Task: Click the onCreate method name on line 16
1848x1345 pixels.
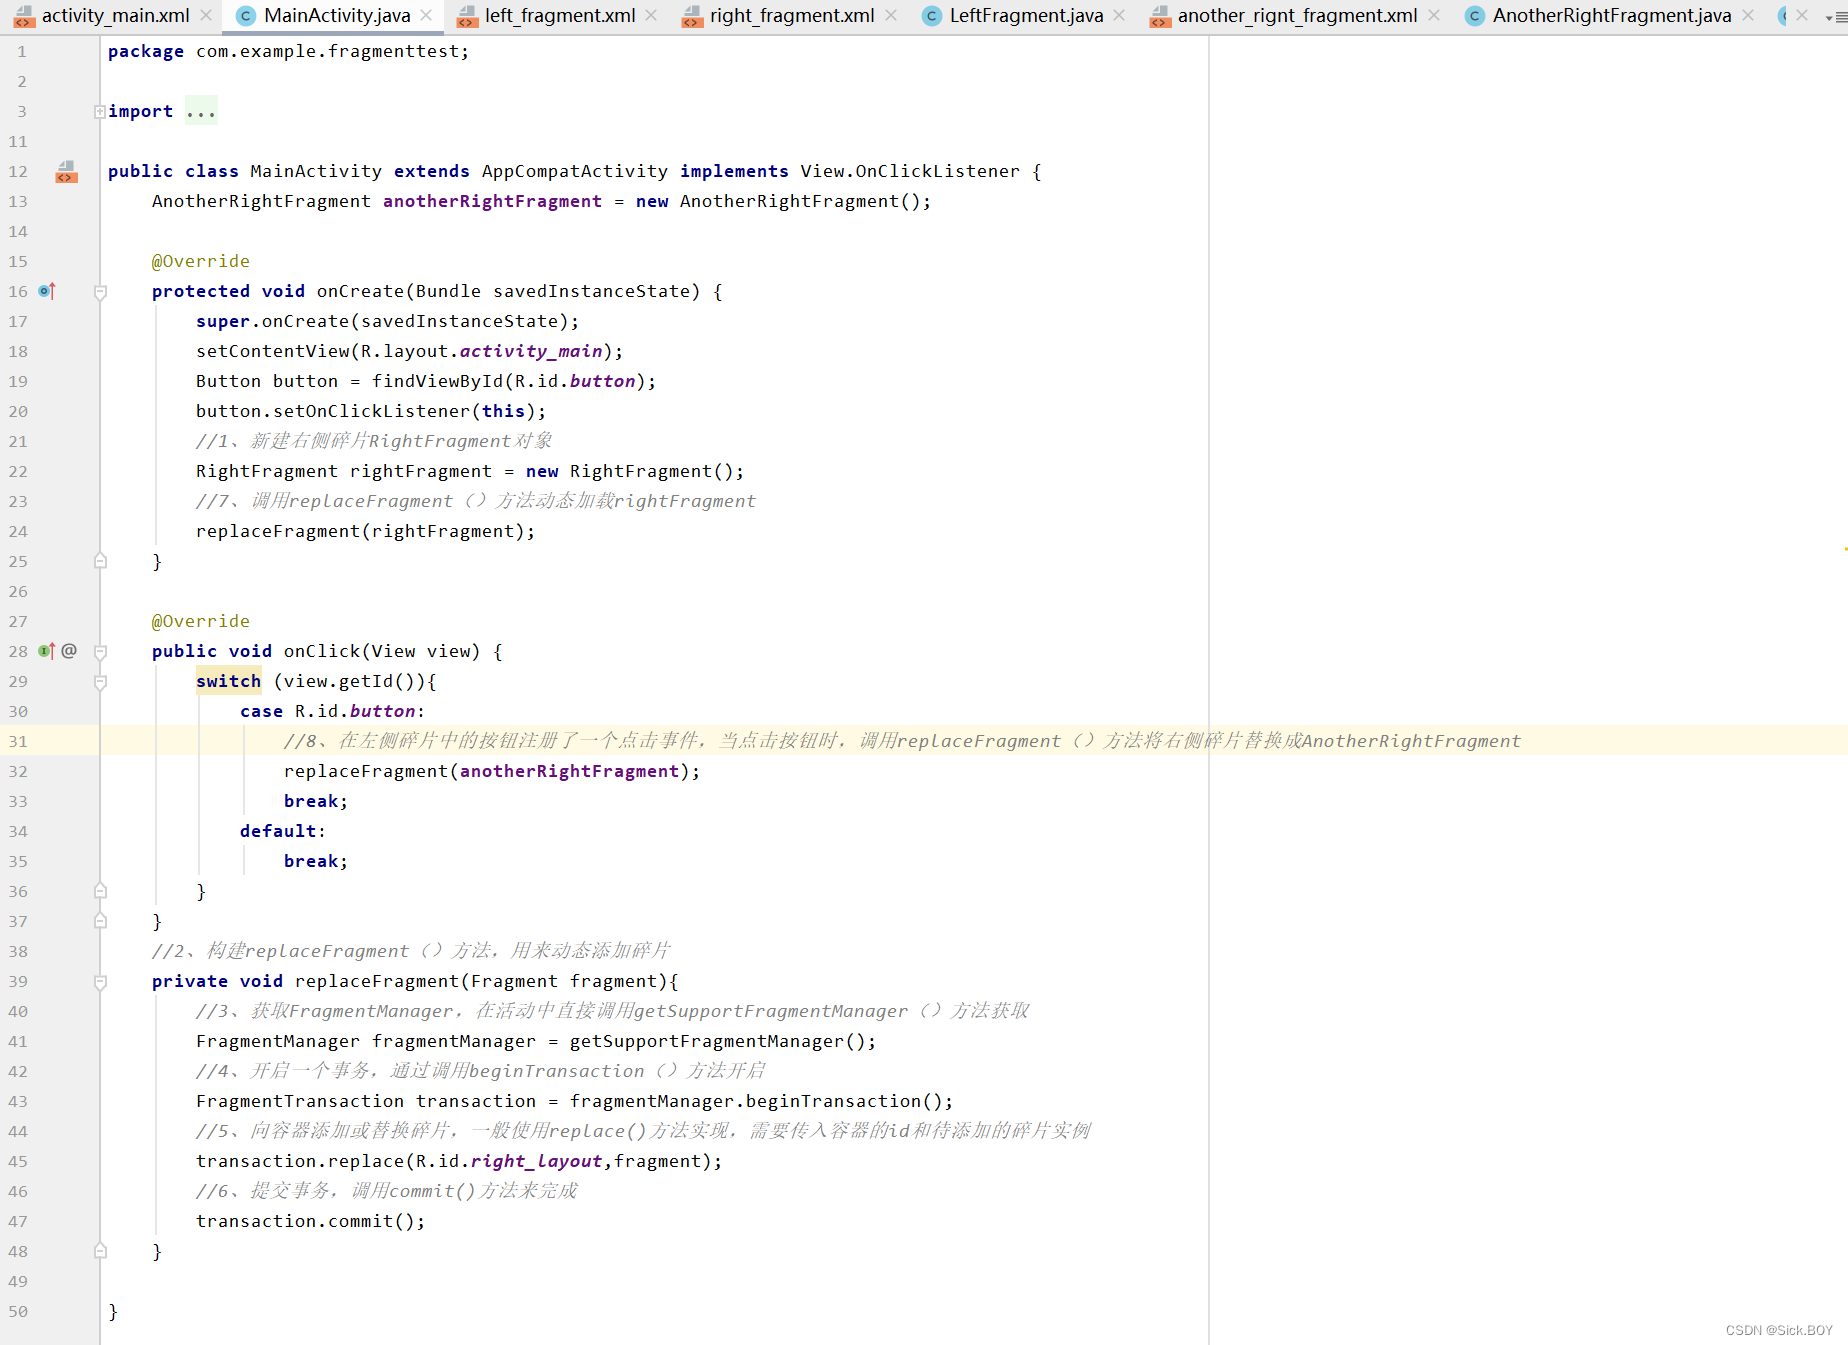Action: coord(360,291)
